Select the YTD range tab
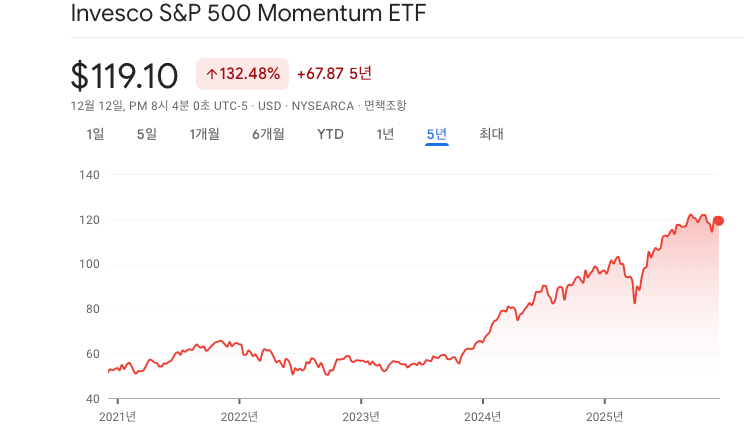744x446 pixels. (330, 134)
